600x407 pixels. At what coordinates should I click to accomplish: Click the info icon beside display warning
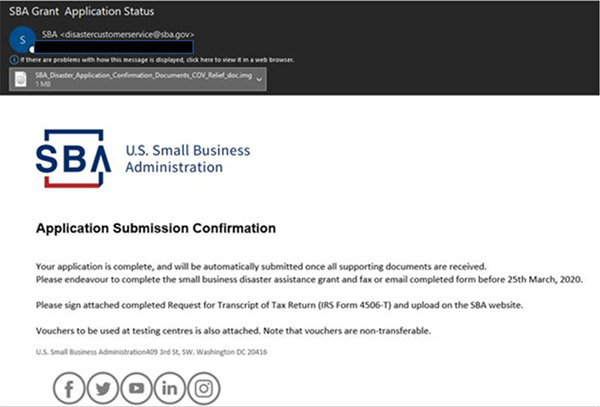pyautogui.click(x=14, y=60)
